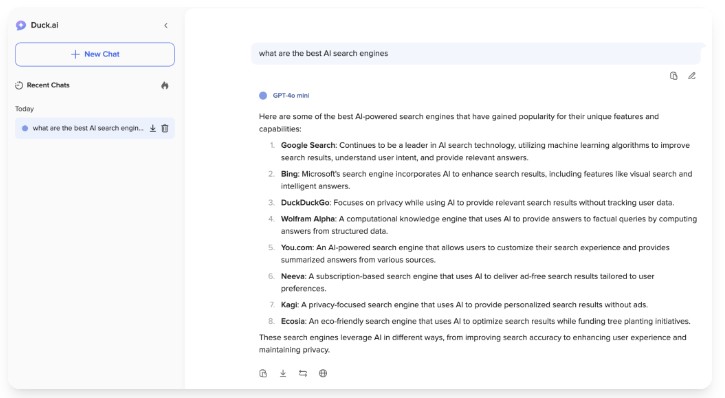Click the fire icon to clear recent chats
725x398 pixels.
(x=165, y=85)
